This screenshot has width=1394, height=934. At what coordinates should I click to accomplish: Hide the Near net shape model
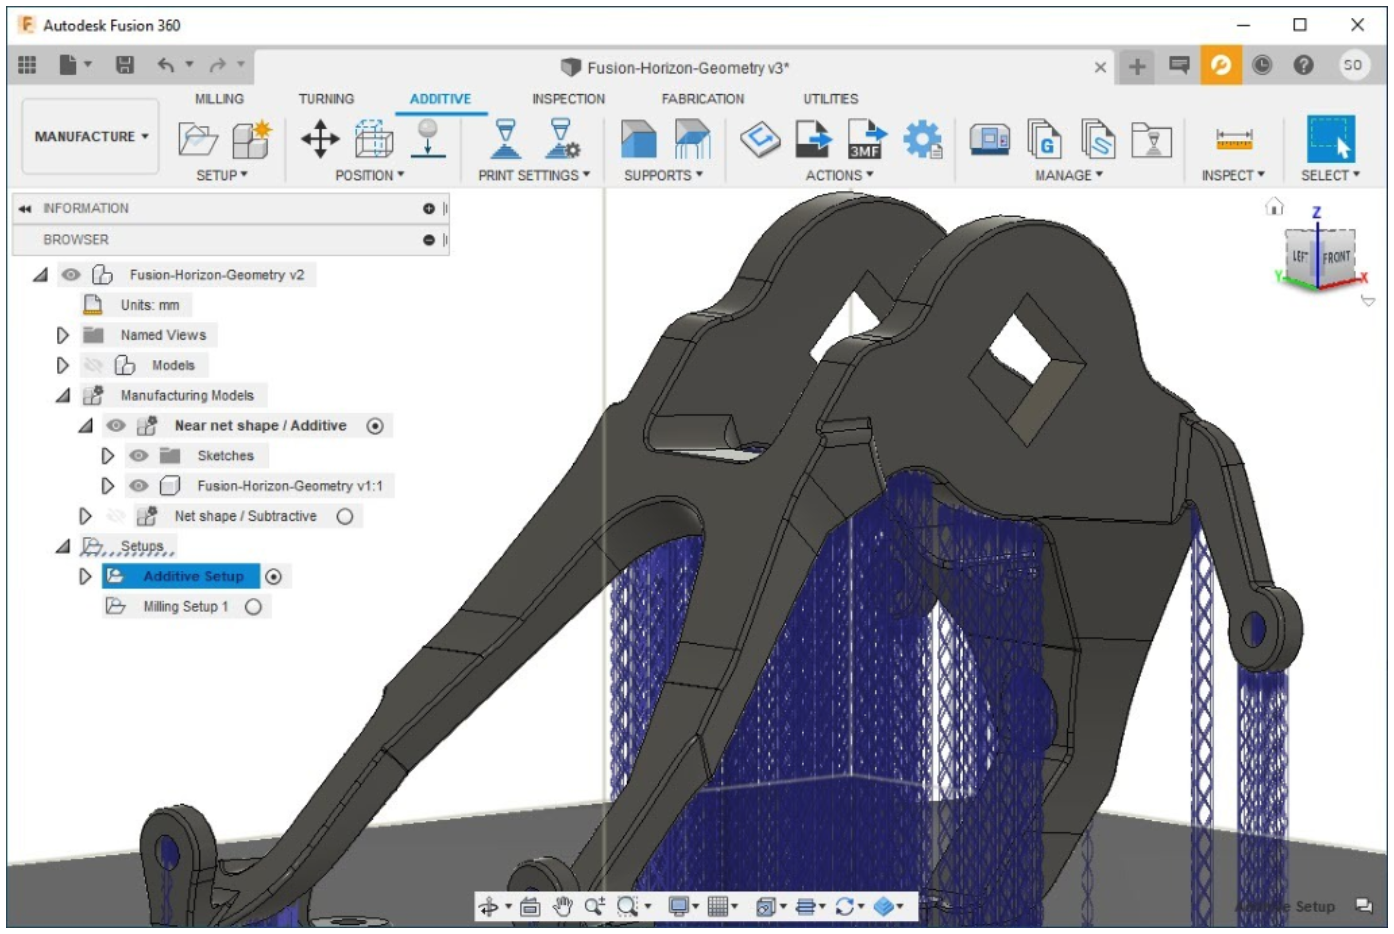click(116, 426)
